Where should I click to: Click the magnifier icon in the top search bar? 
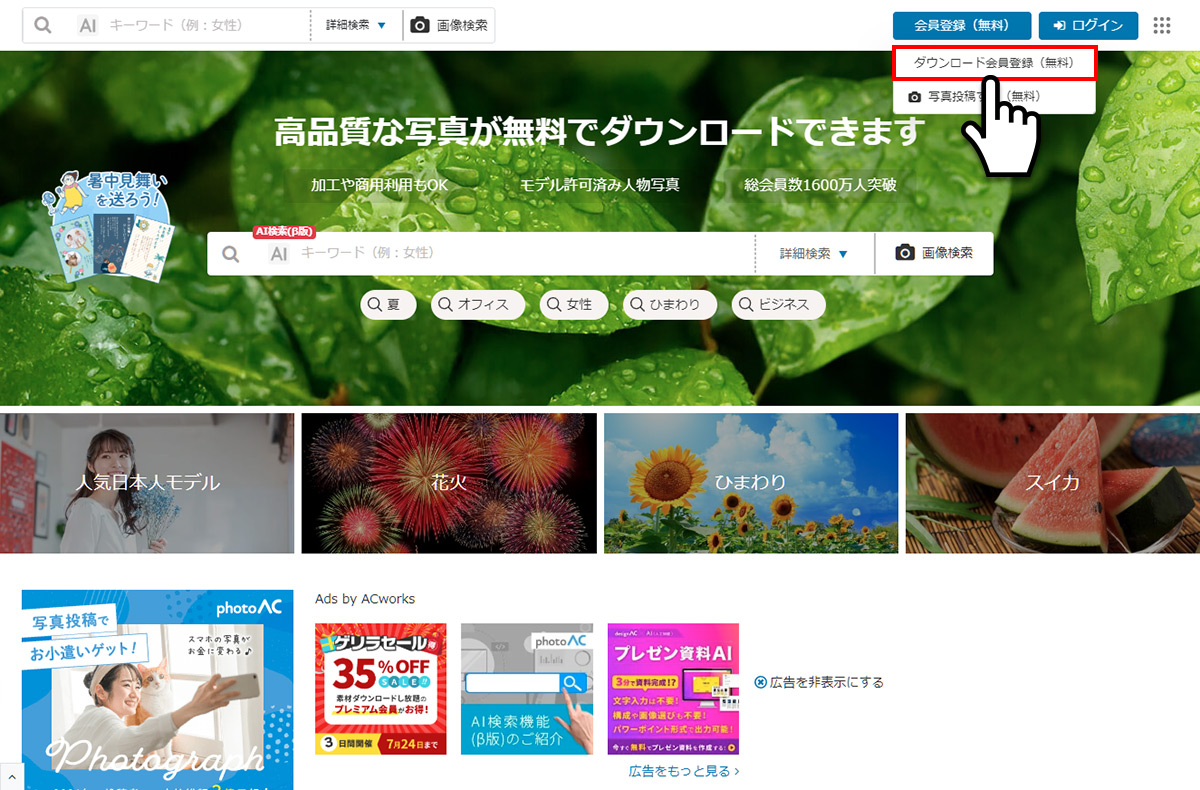click(42, 25)
